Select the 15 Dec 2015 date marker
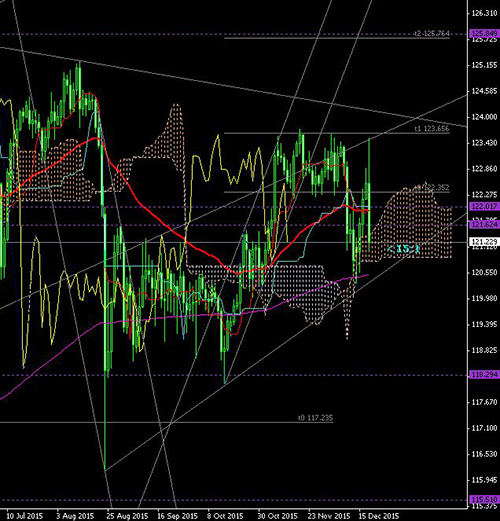The height and width of the screenshot is (521, 500). point(379,516)
